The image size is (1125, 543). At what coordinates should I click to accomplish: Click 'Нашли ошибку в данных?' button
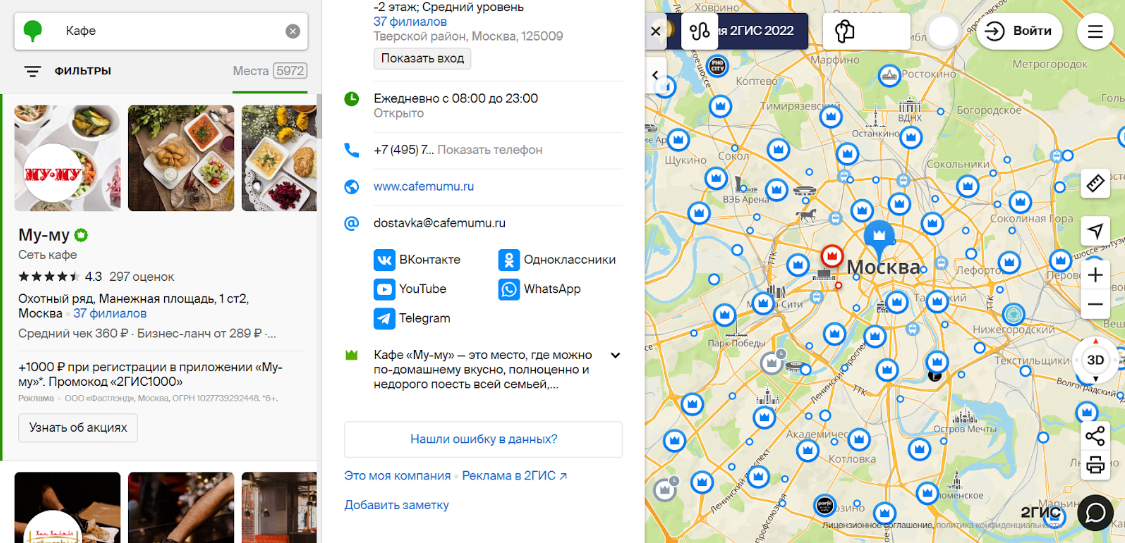click(484, 439)
